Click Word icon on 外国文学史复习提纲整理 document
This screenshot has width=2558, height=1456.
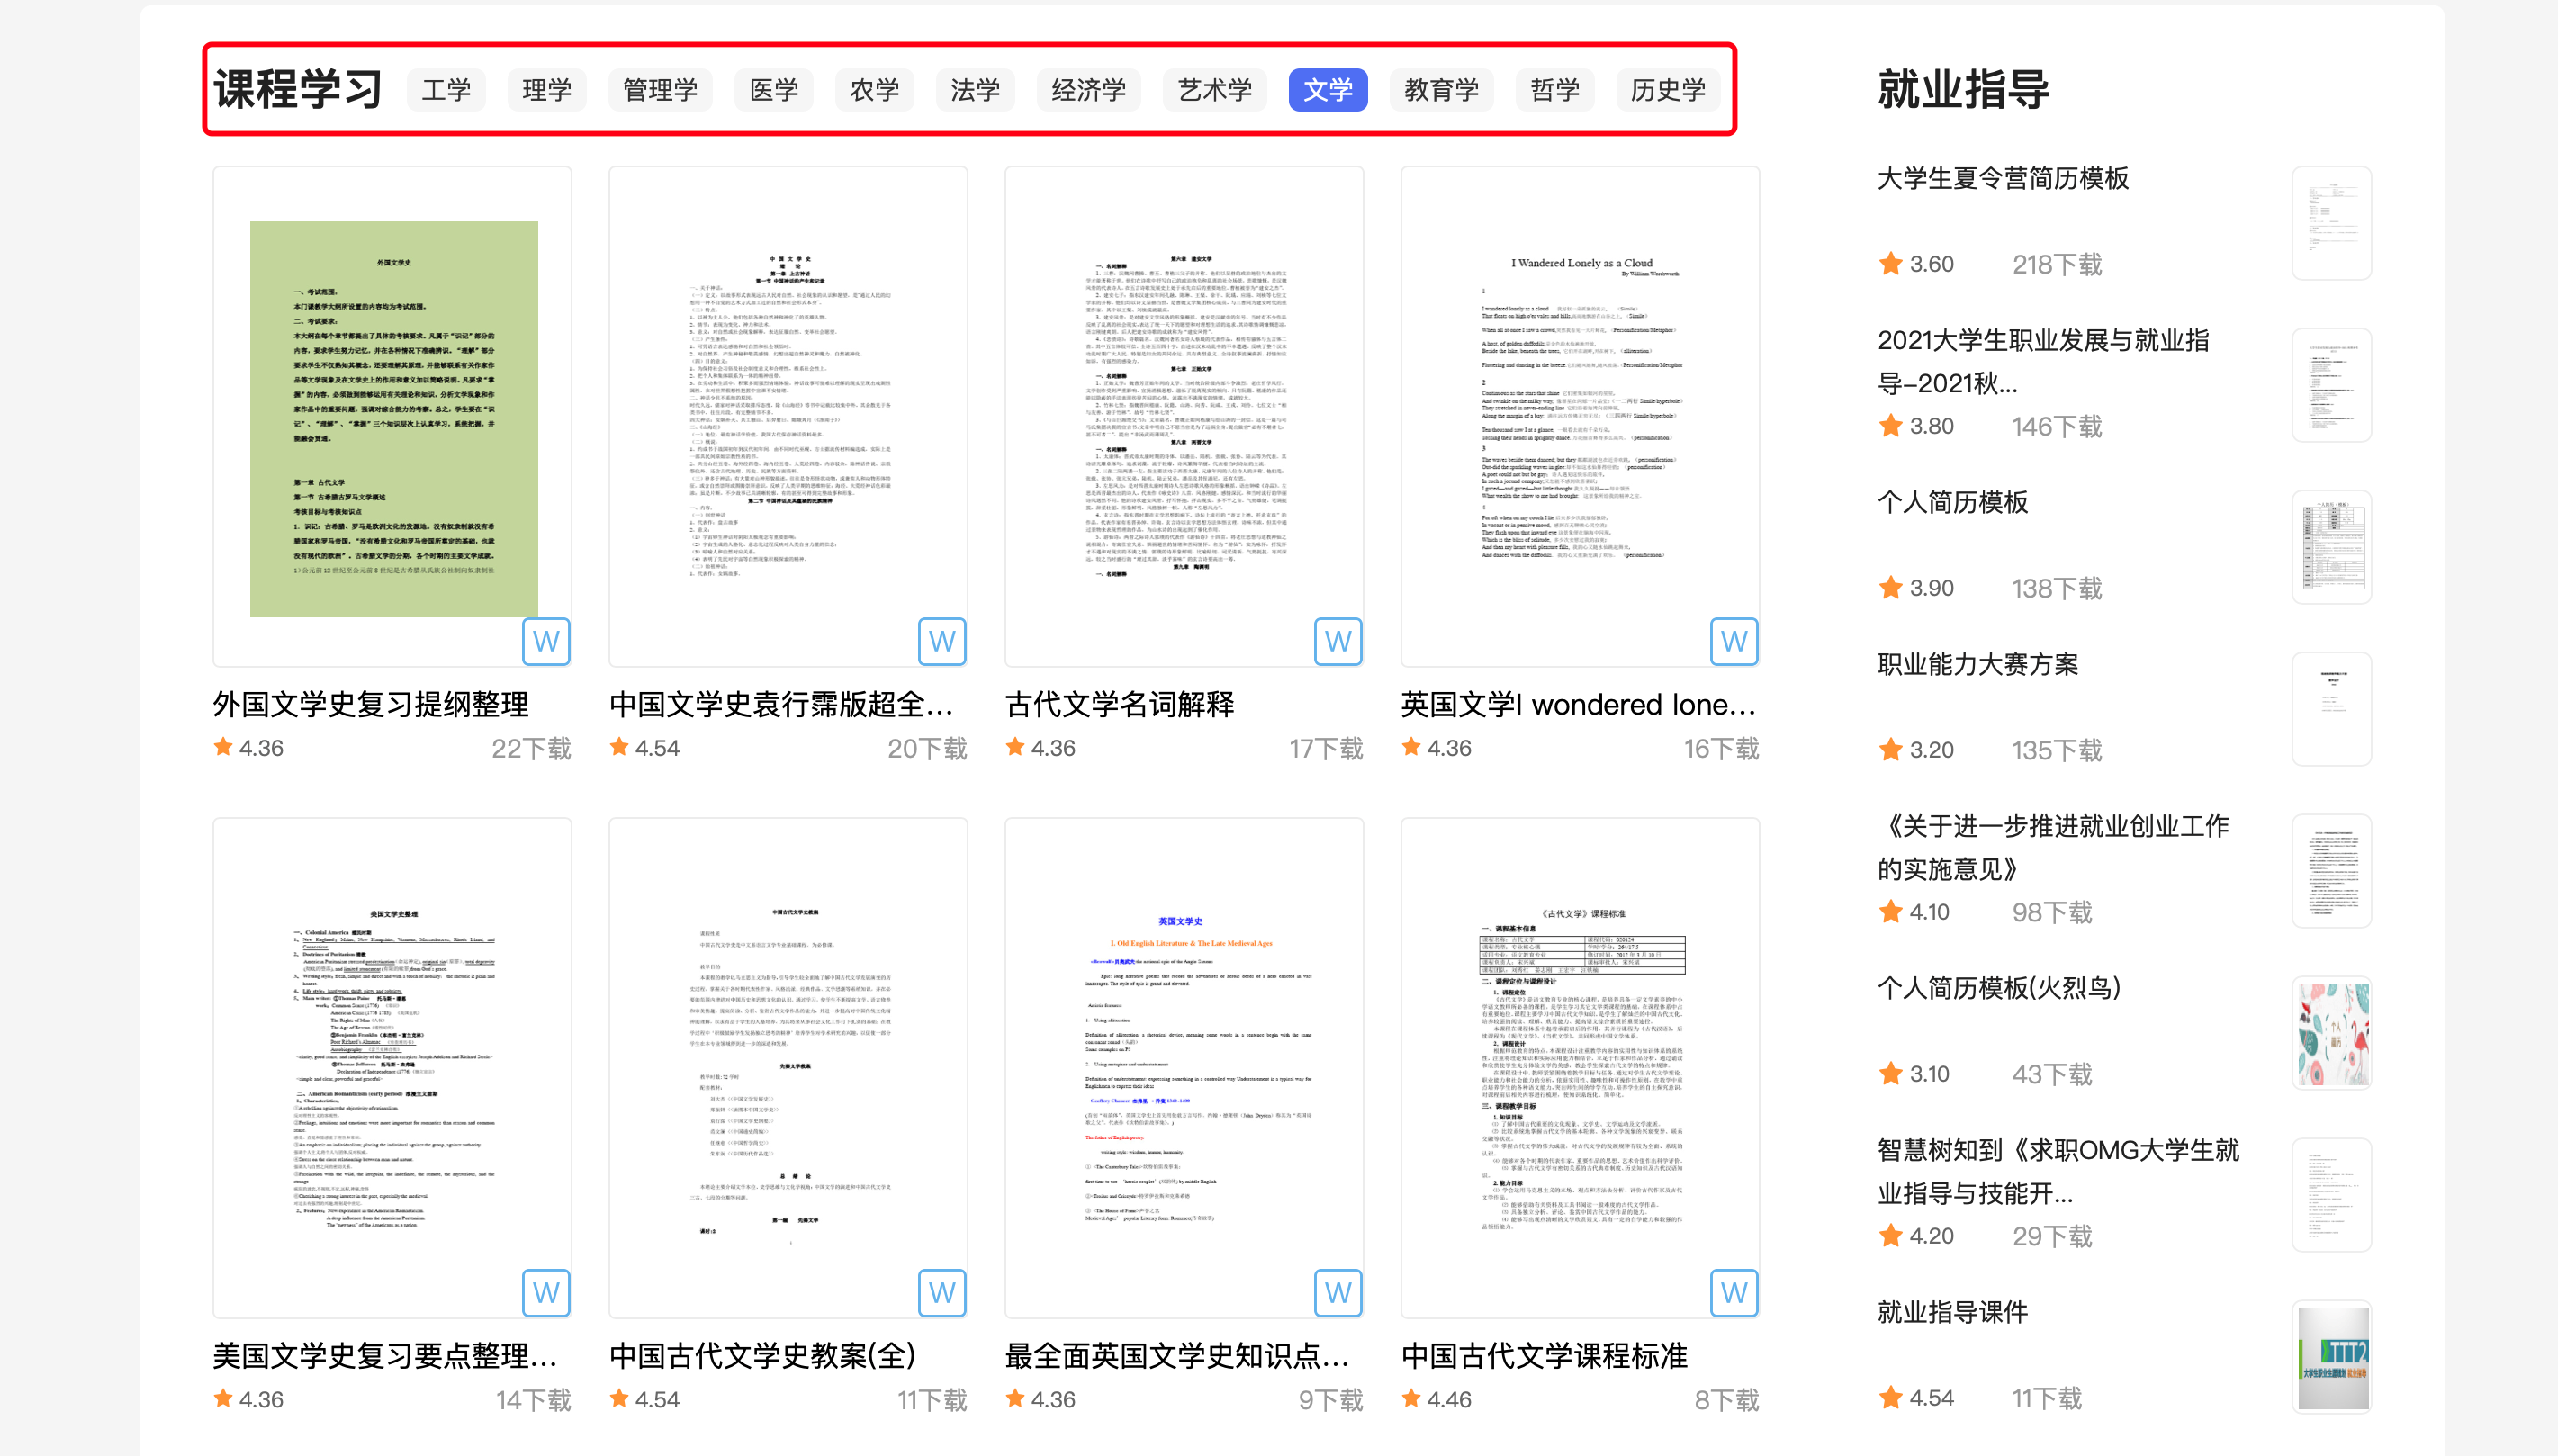pyautogui.click(x=546, y=641)
